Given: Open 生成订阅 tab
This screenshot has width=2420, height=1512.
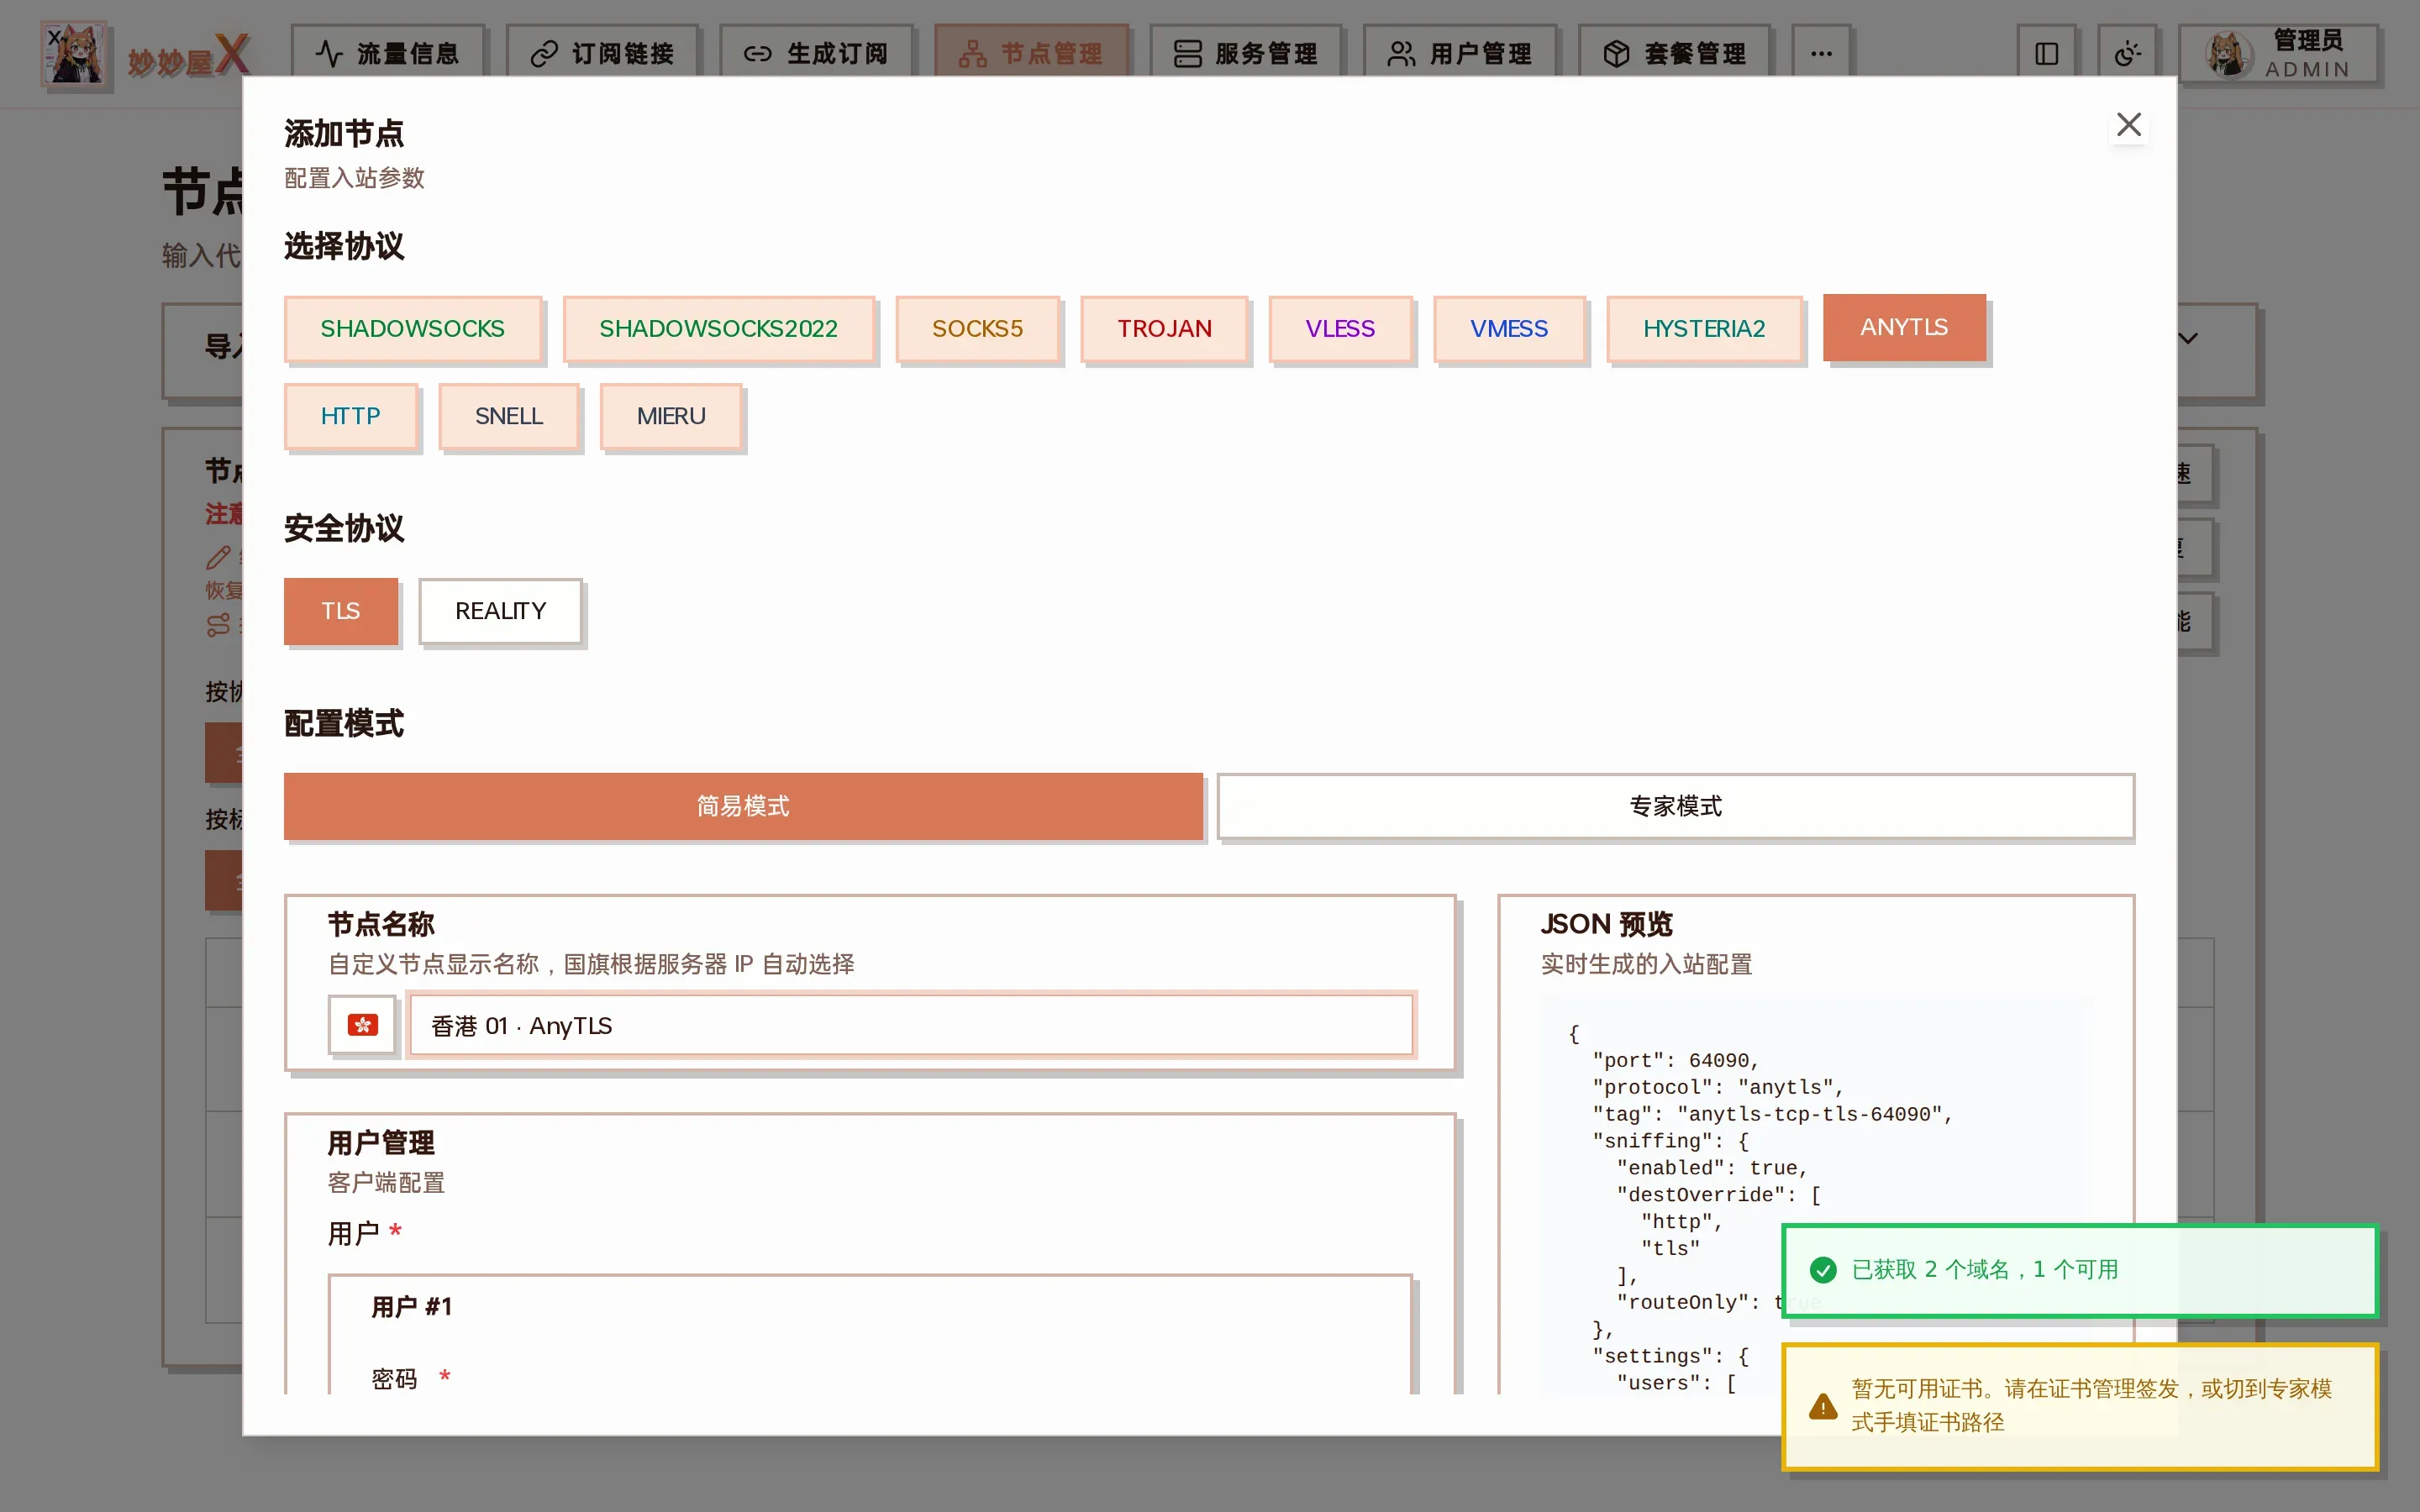Looking at the screenshot, I should pyautogui.click(x=816, y=54).
